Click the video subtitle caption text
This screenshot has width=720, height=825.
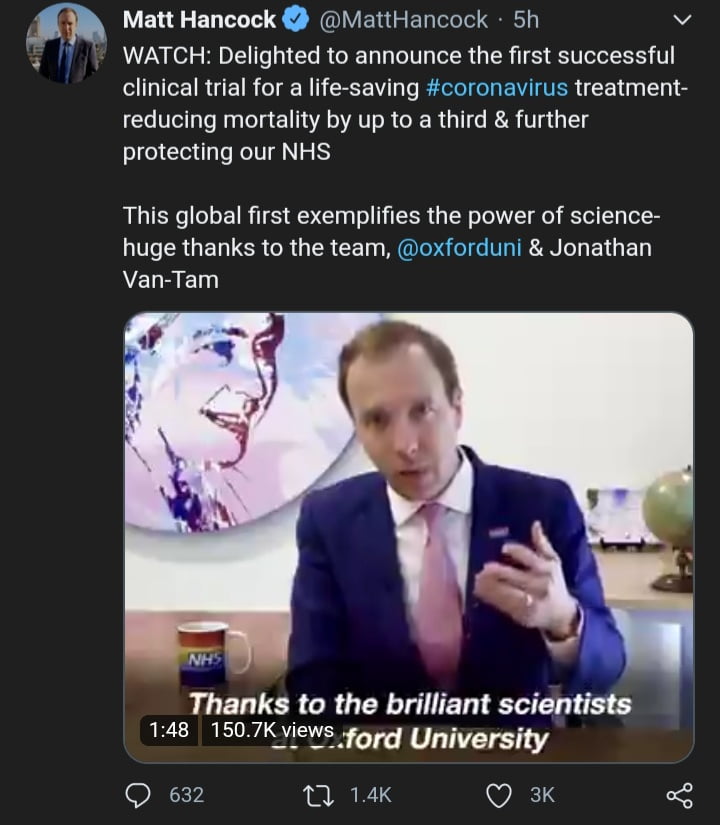pyautogui.click(x=410, y=705)
